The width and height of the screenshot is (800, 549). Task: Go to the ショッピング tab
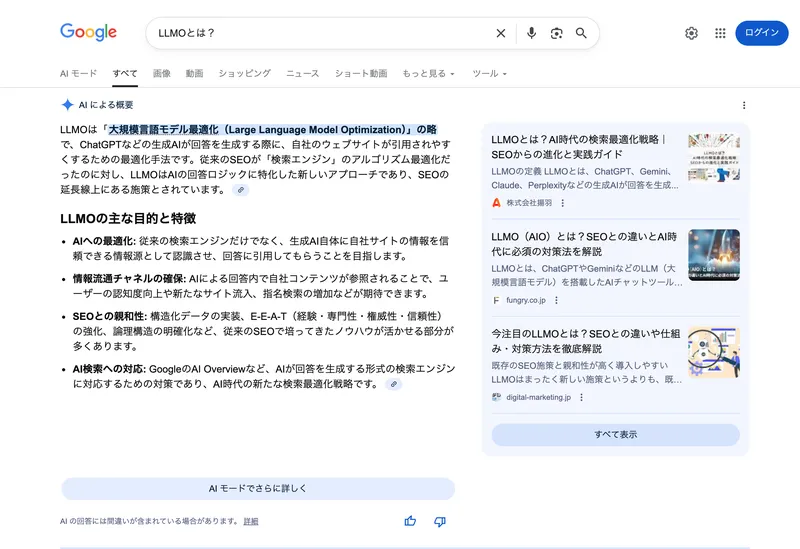[244, 73]
